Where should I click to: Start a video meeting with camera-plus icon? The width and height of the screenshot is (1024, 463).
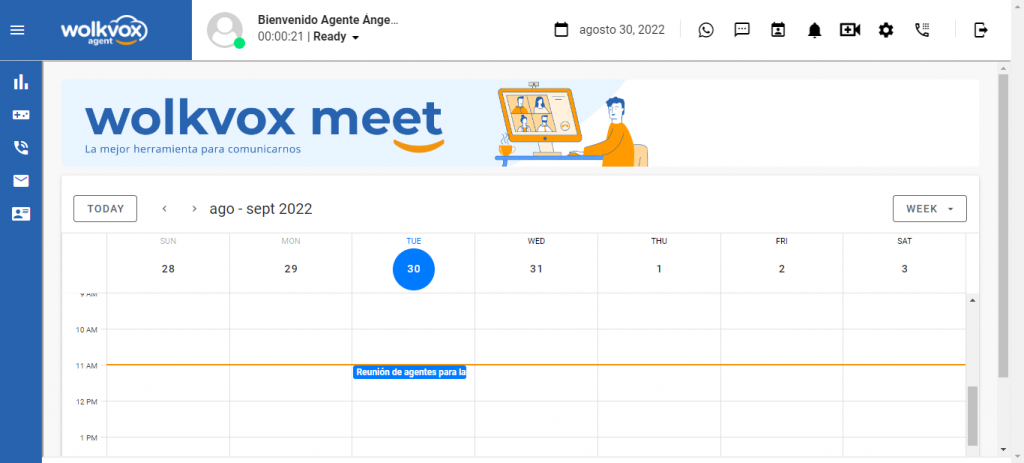[x=850, y=29]
